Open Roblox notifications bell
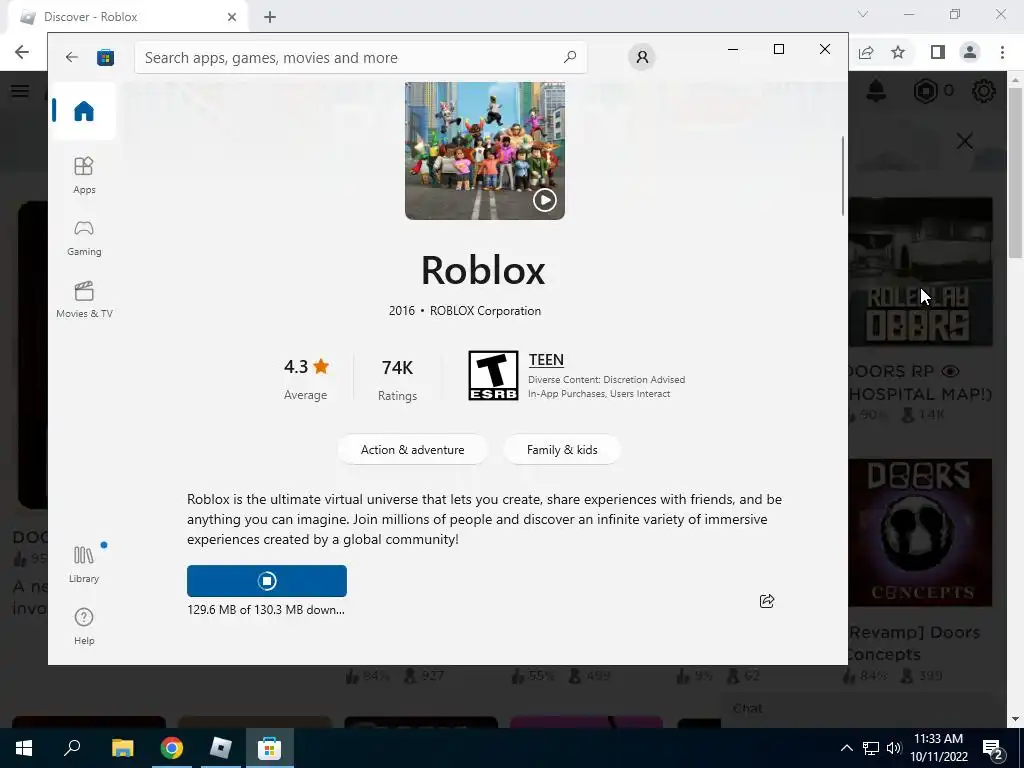 coord(876,91)
